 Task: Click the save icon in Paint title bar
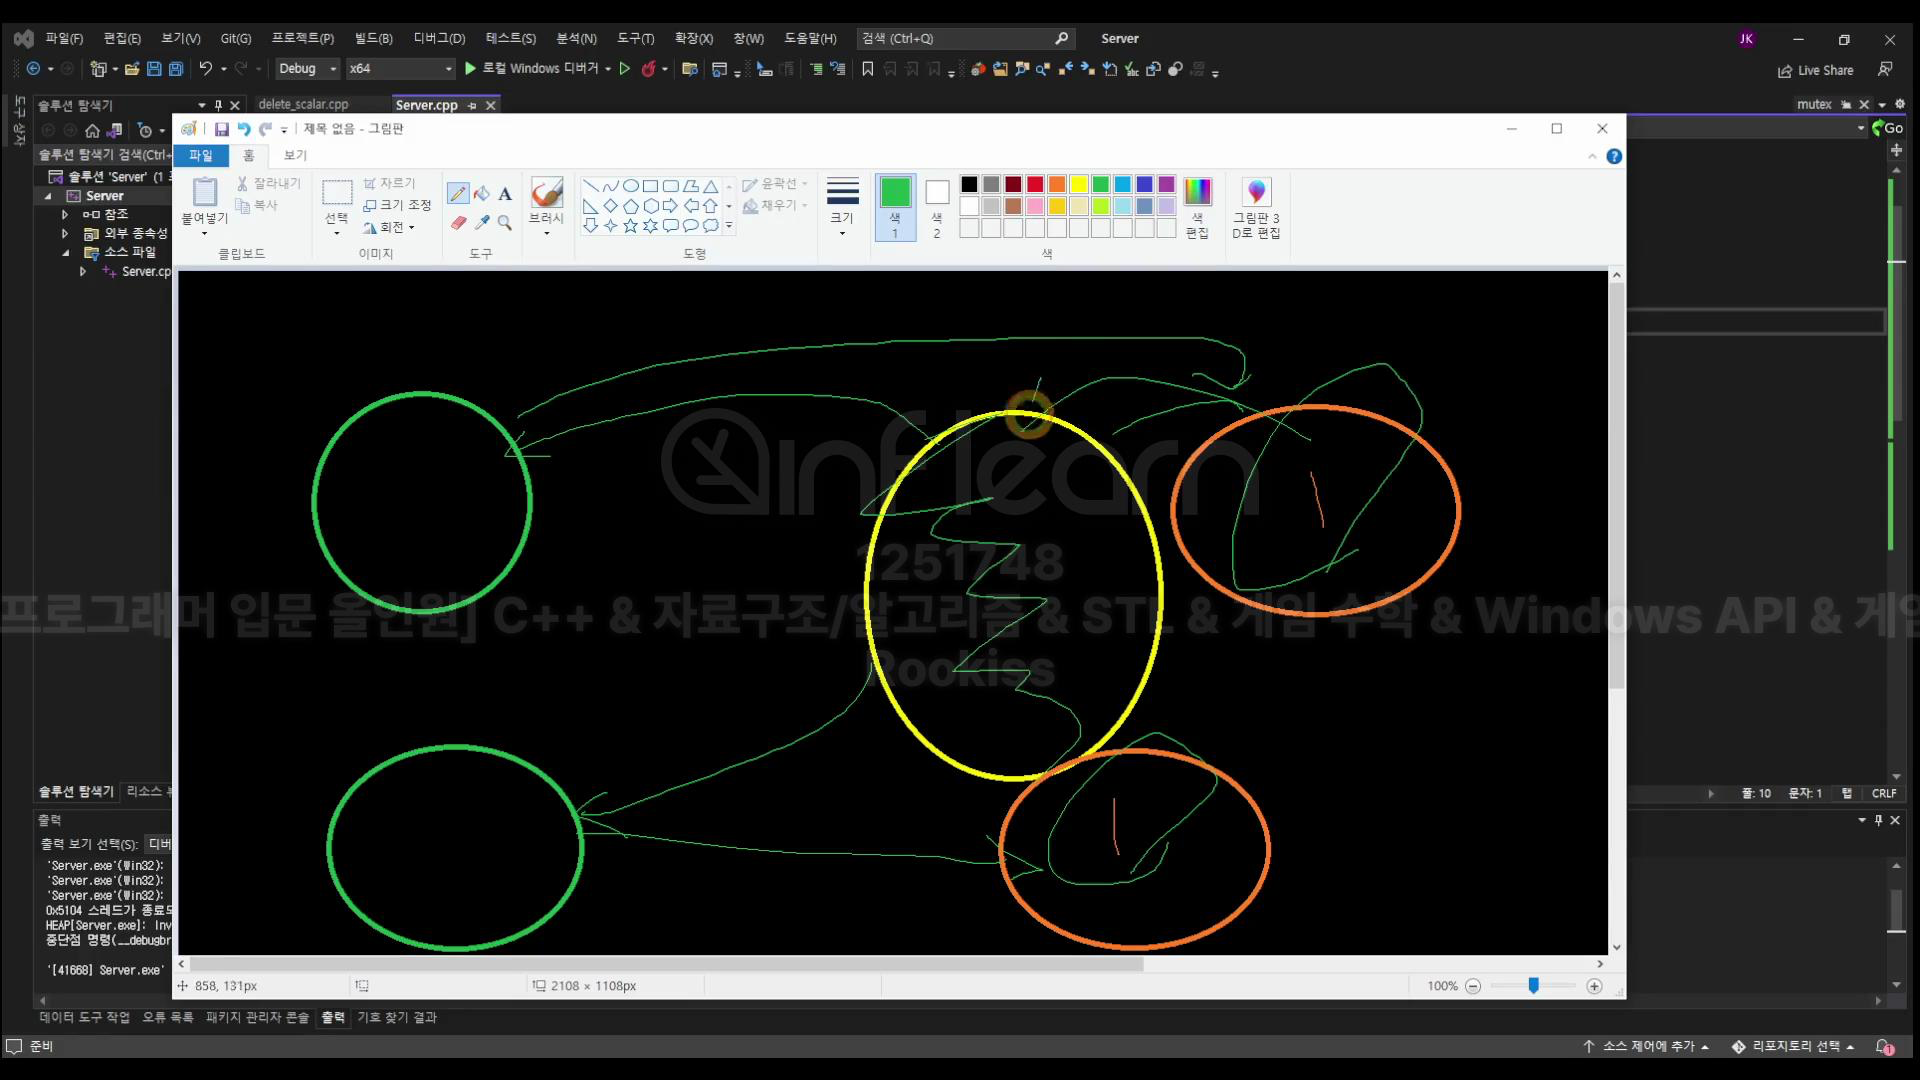click(221, 129)
